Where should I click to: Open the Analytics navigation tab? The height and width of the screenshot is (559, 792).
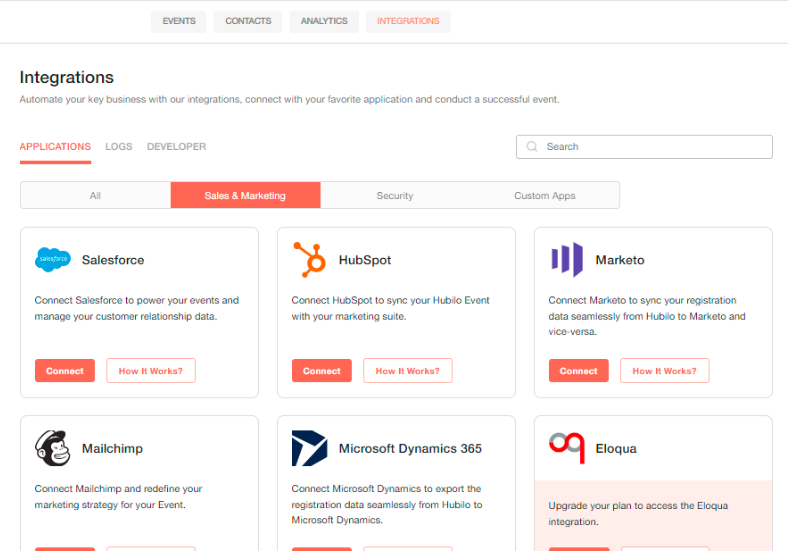324,21
